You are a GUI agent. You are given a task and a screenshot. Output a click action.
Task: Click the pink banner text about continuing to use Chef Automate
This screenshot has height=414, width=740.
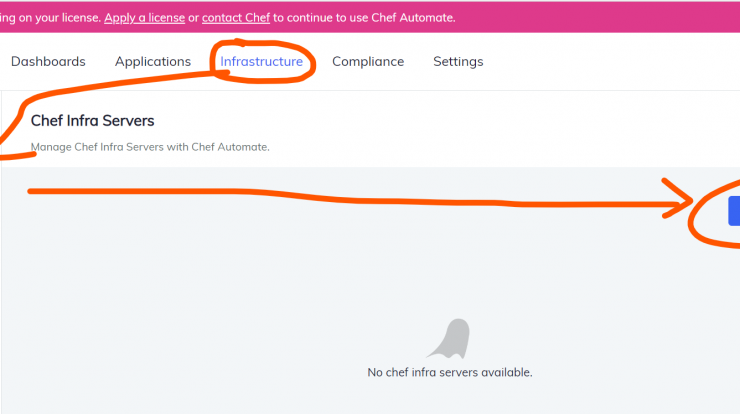364,18
